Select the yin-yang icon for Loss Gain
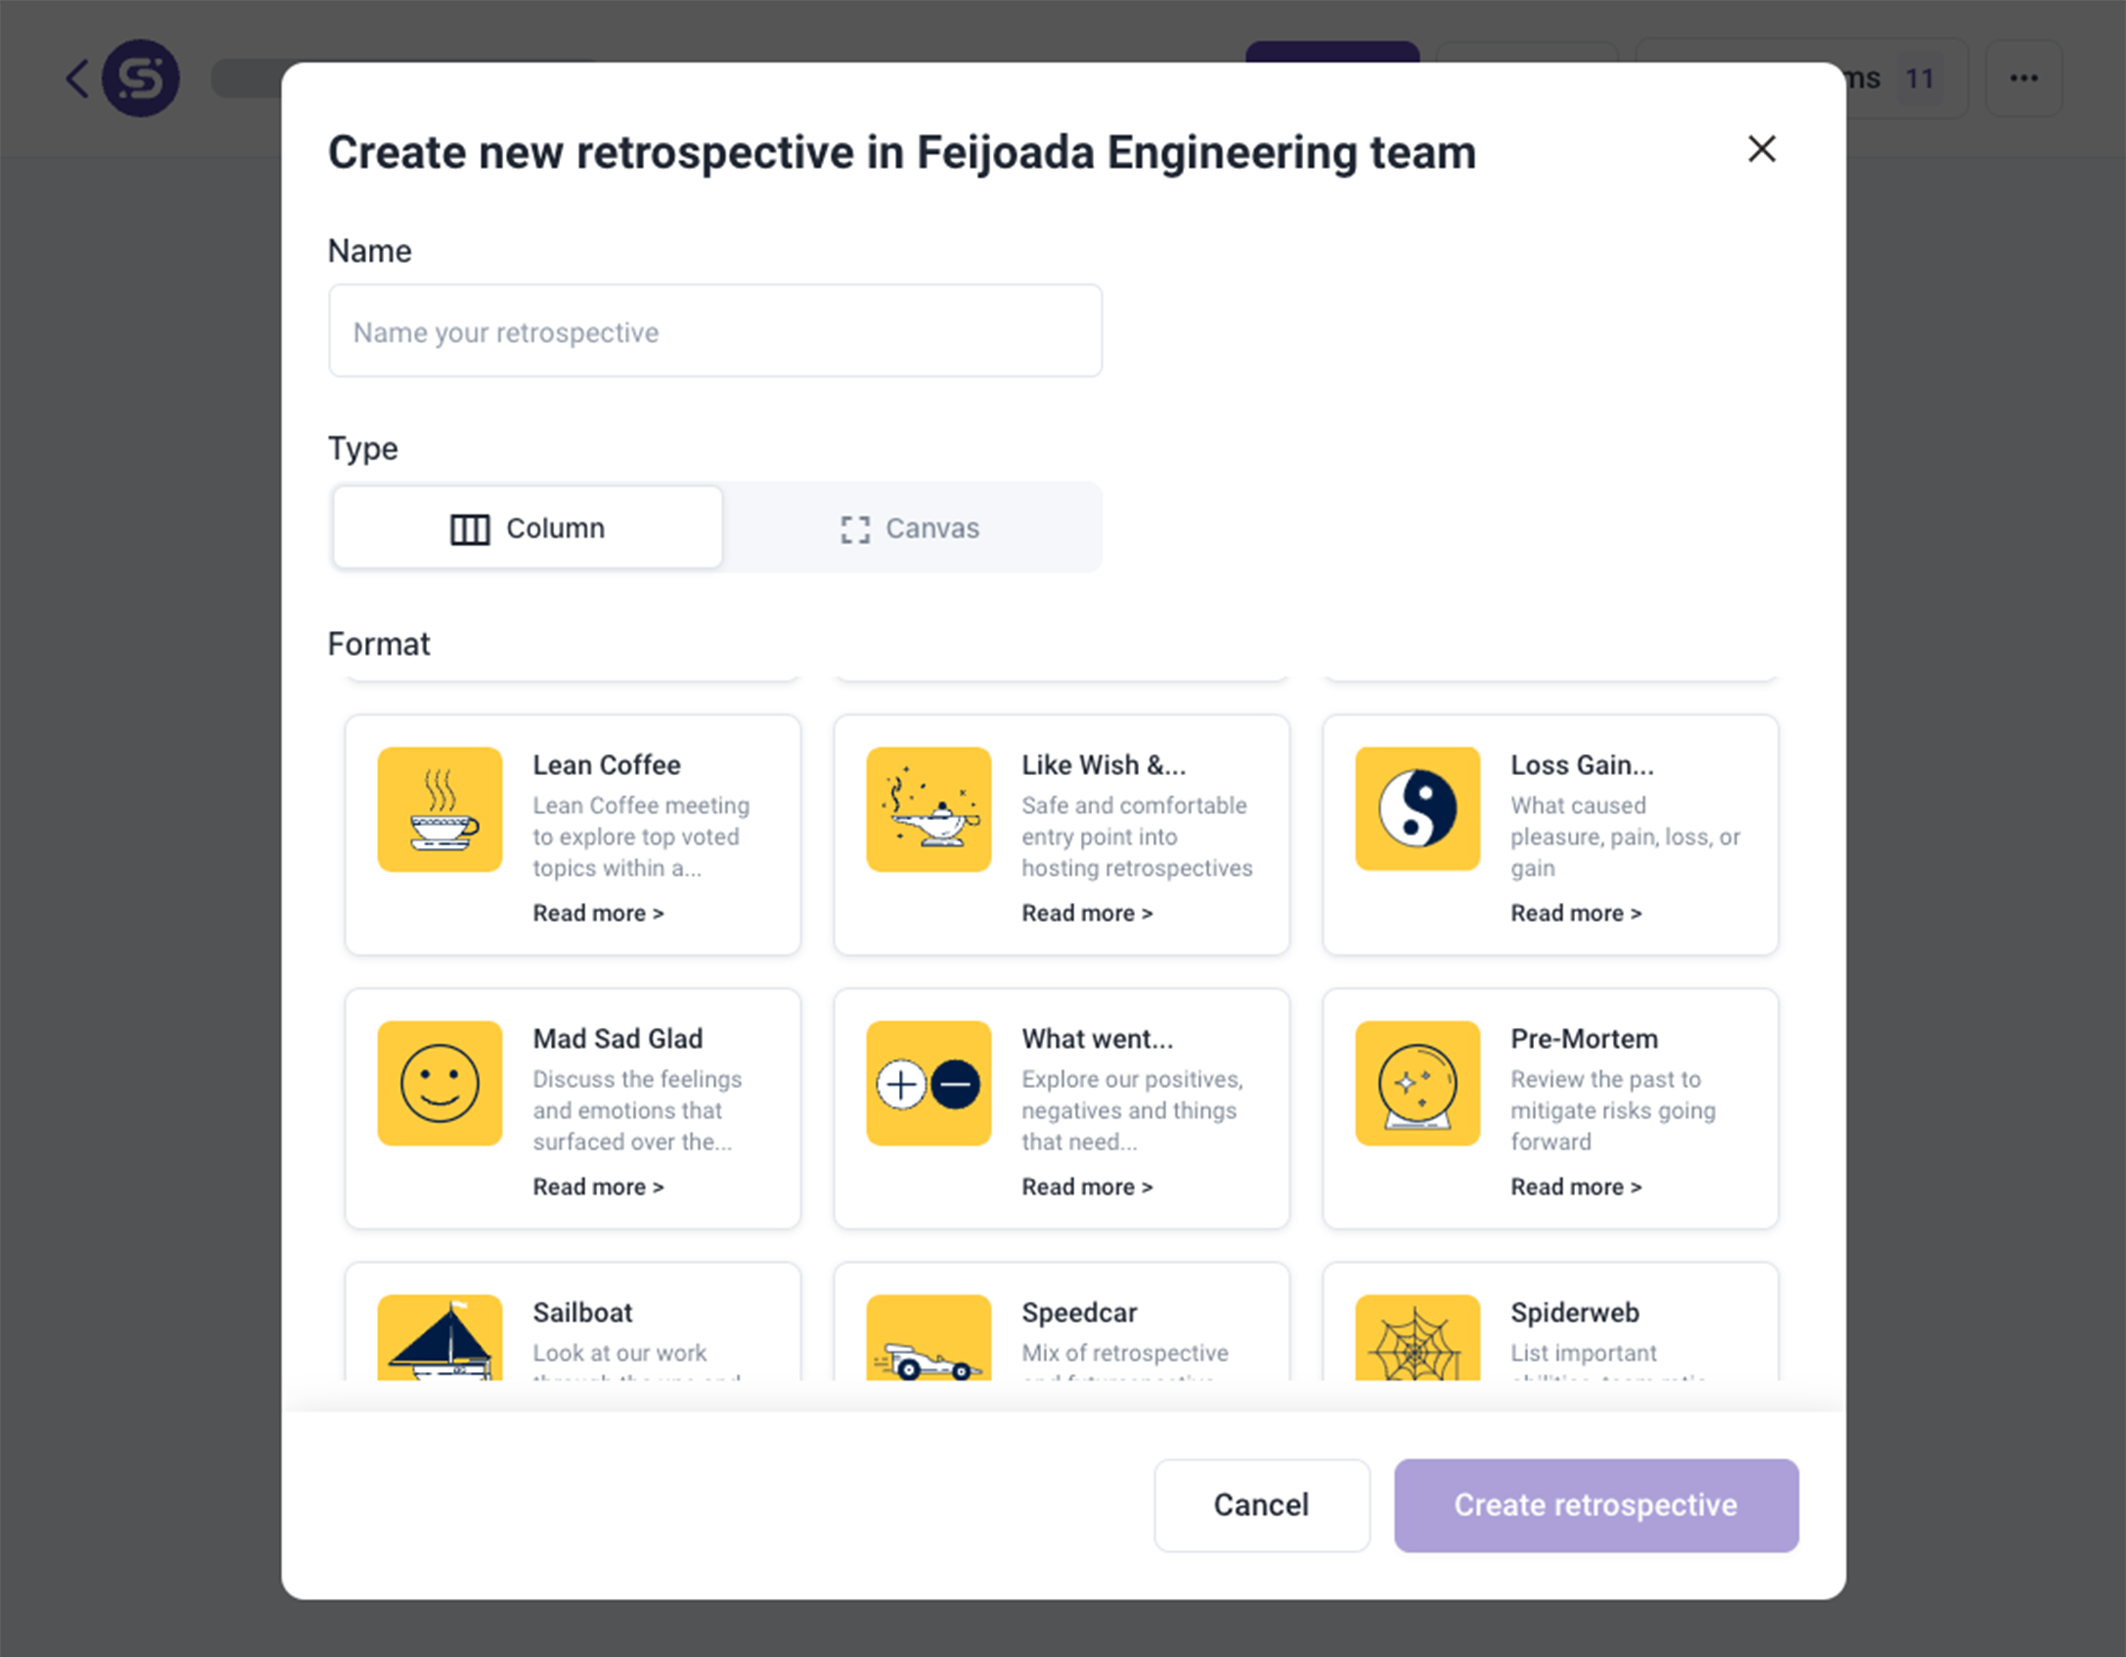Viewport: 2126px width, 1657px height. coord(1417,810)
